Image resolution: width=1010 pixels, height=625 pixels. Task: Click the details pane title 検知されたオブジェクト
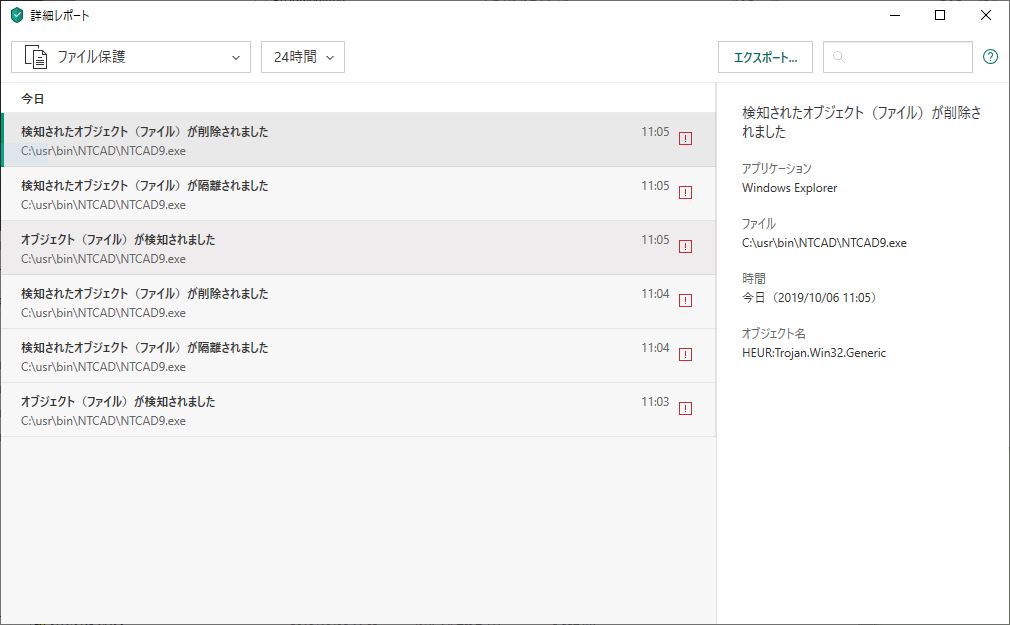pos(862,122)
